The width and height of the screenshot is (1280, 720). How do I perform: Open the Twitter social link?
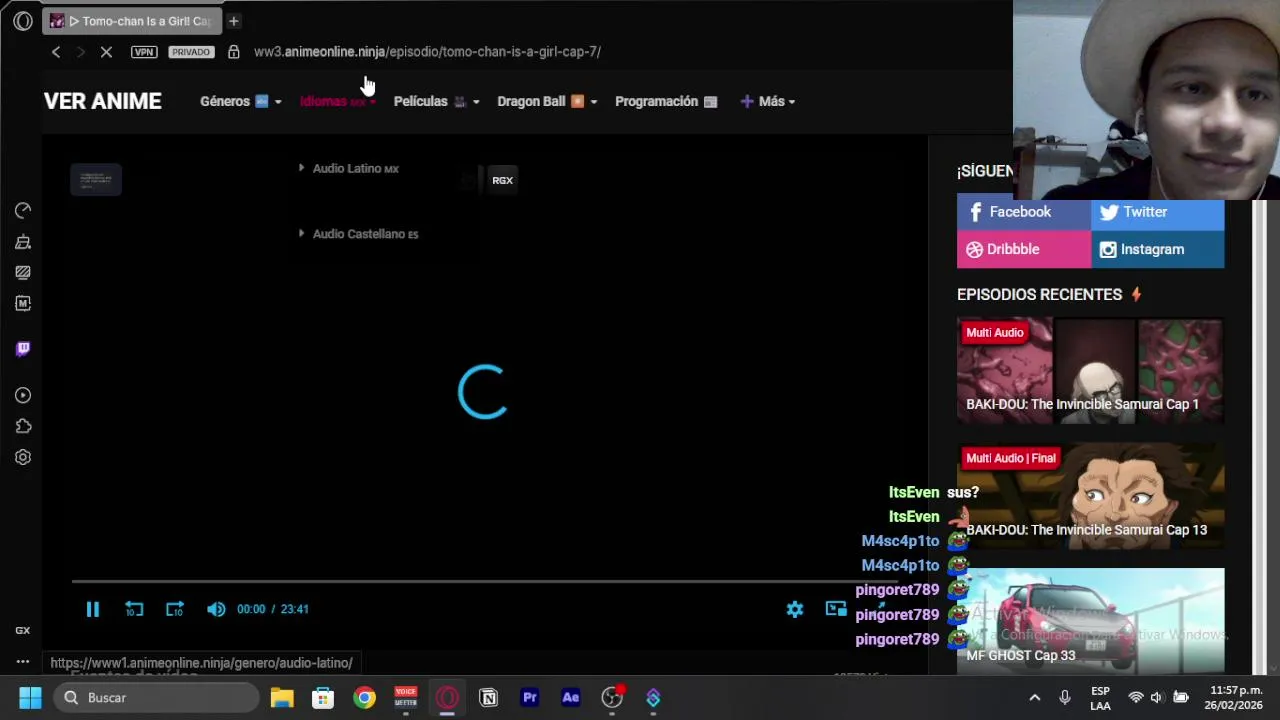coord(1157,212)
